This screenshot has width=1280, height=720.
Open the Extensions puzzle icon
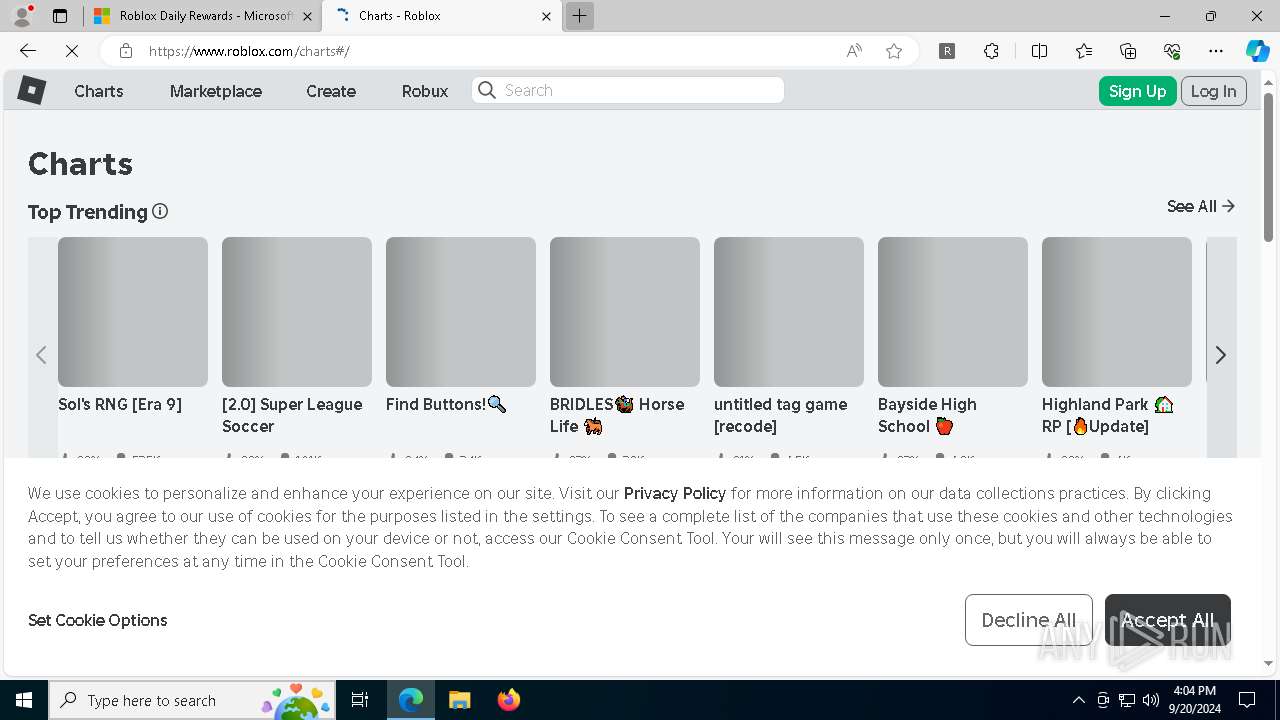point(991,51)
